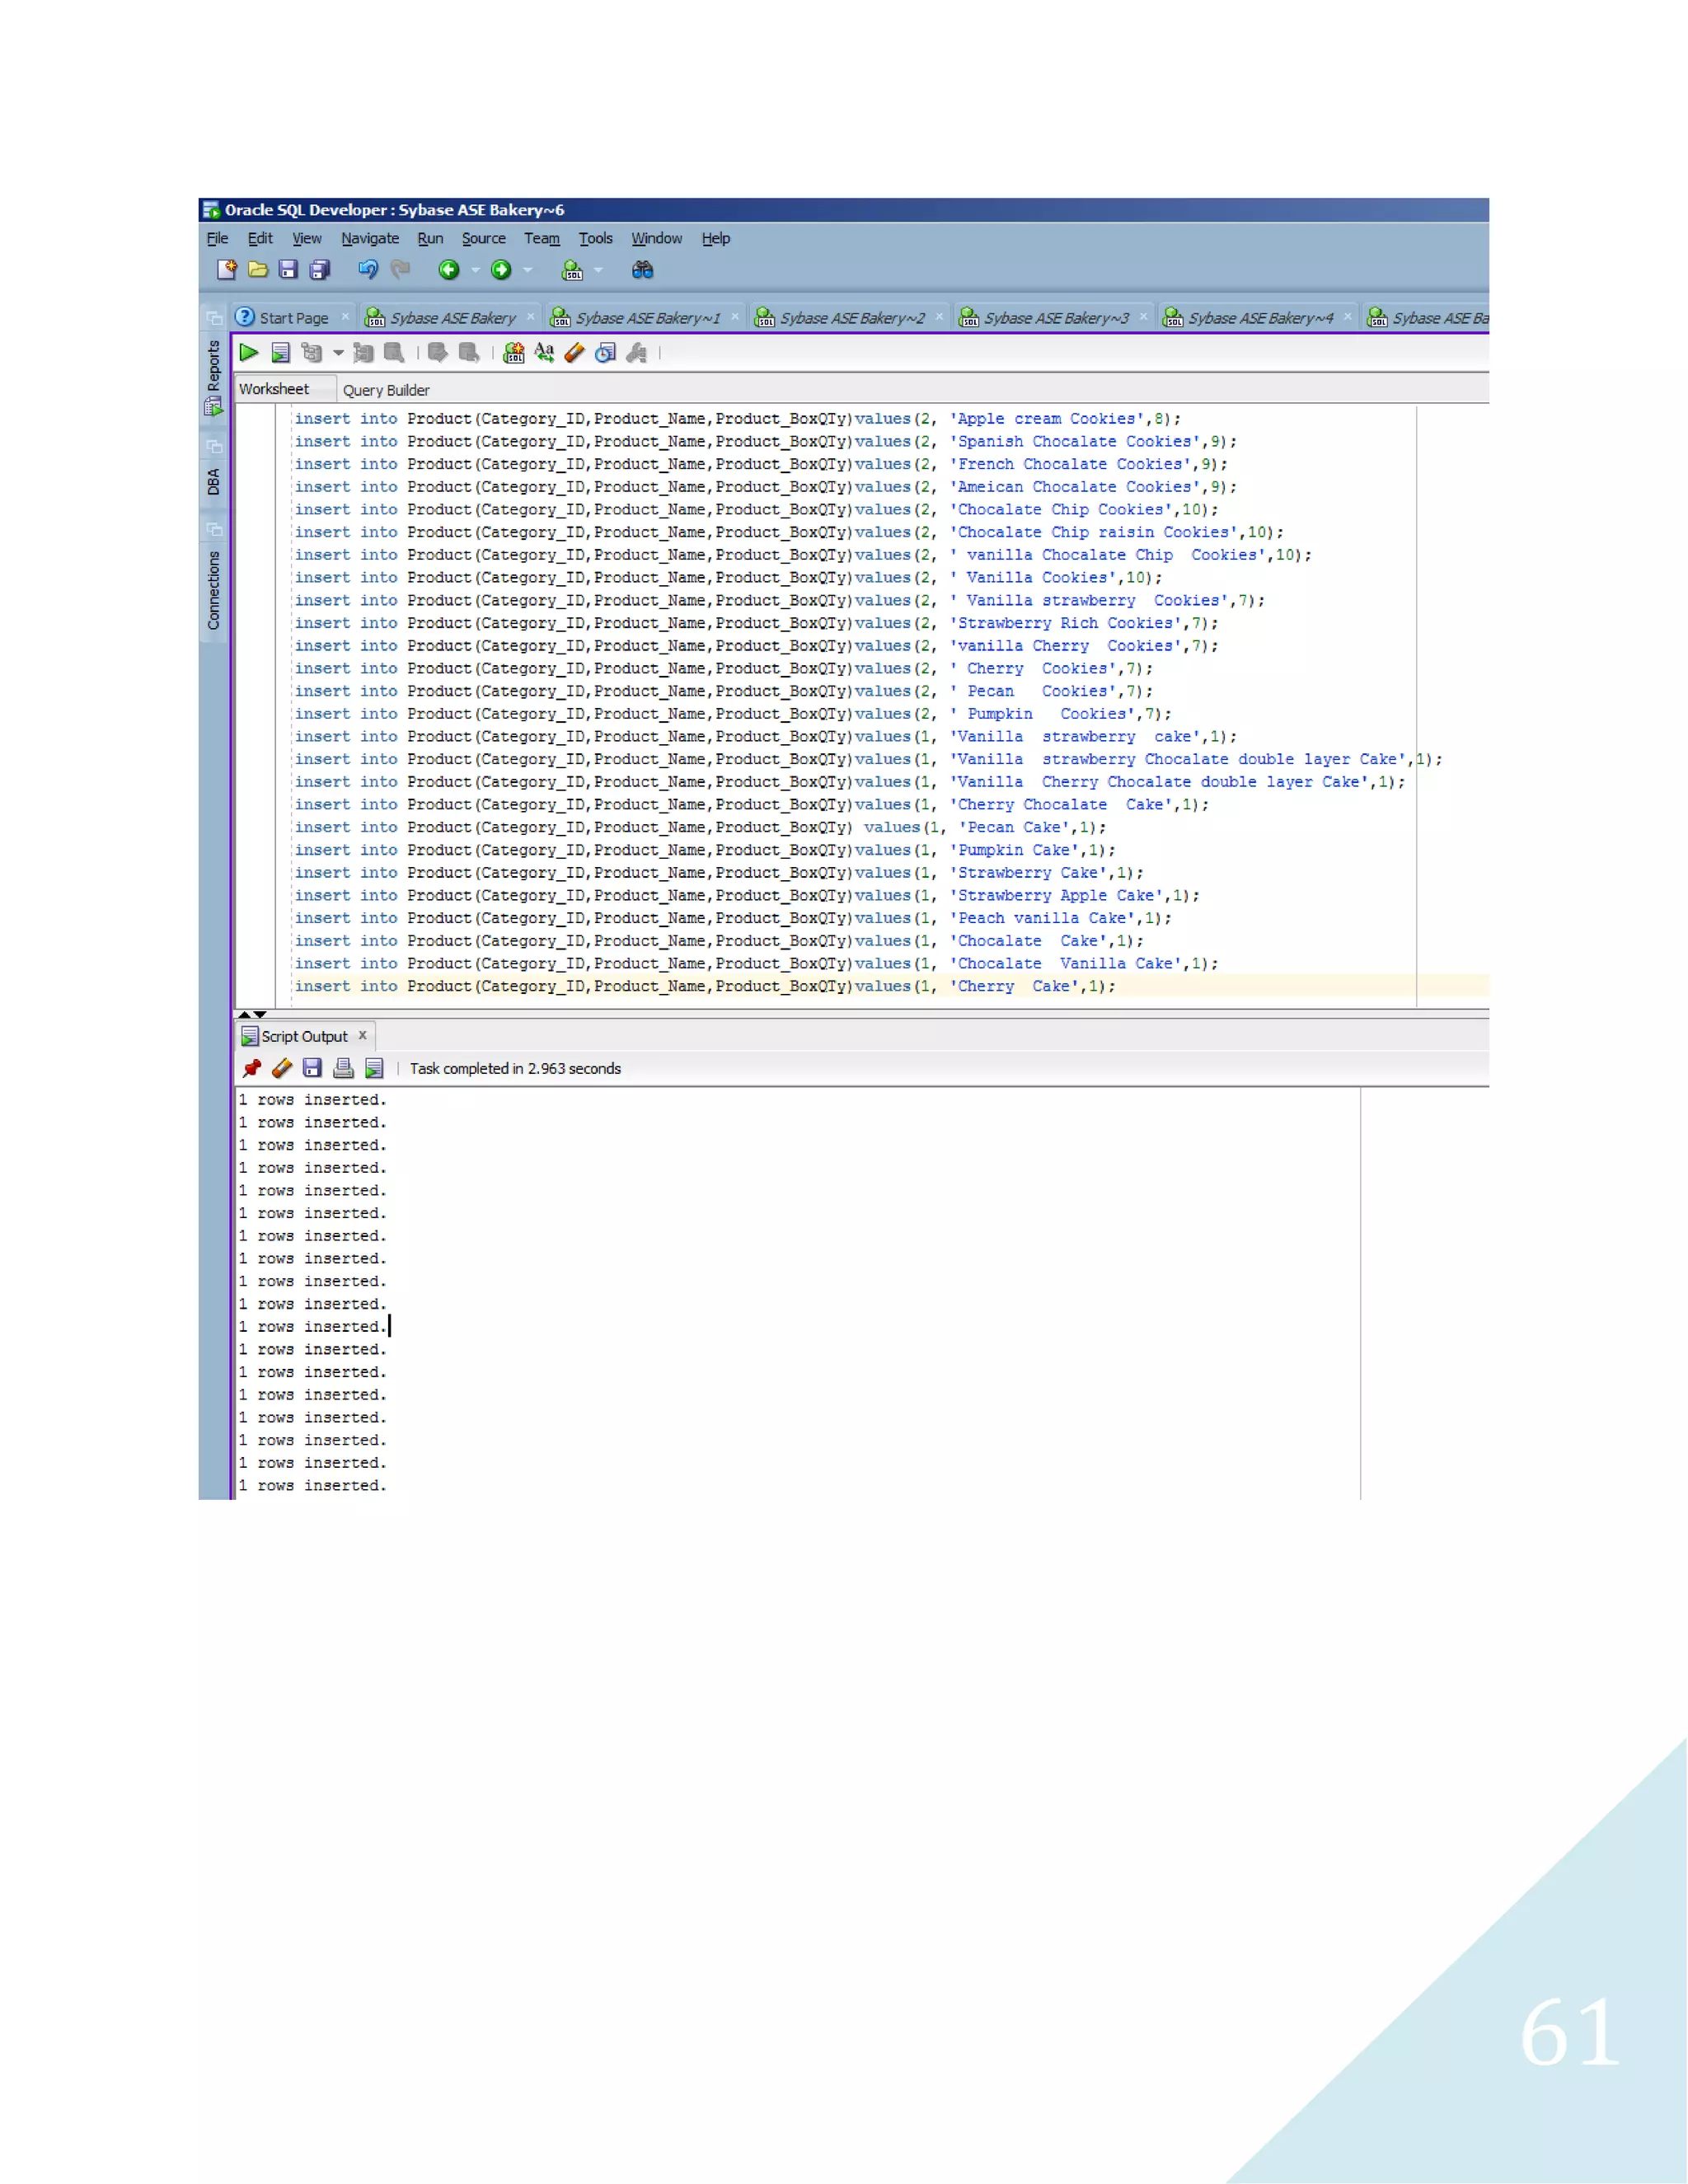Open the Tools menu
Image resolution: width=1688 pixels, height=2184 pixels.
coord(595,238)
